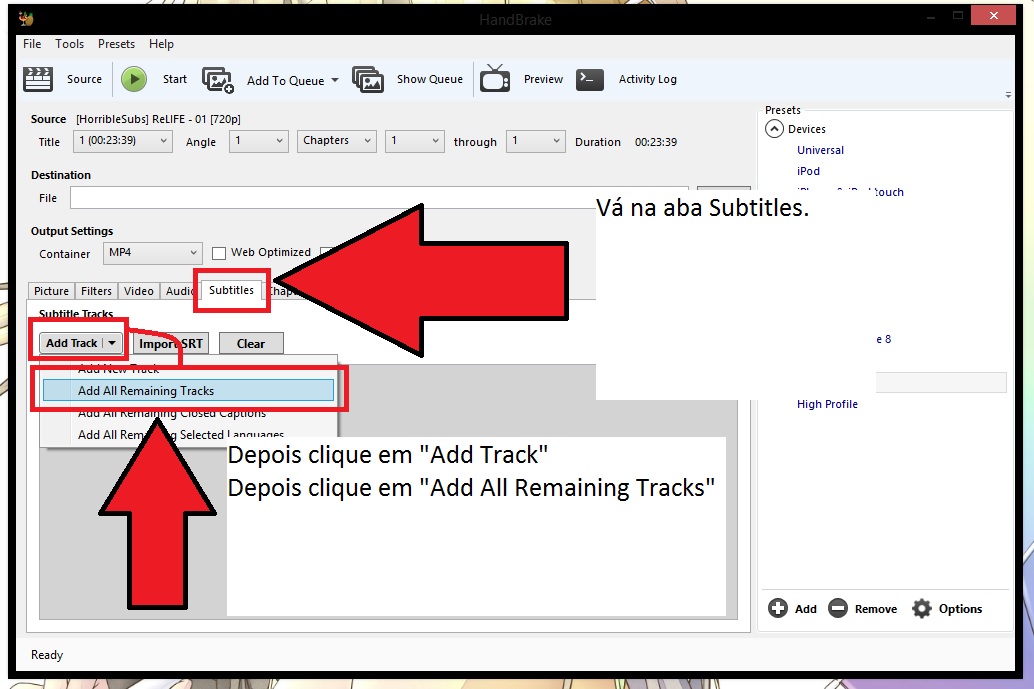Viewport: 1034px width, 689px height.
Task: Select the Universal preset
Action: (x=820, y=150)
